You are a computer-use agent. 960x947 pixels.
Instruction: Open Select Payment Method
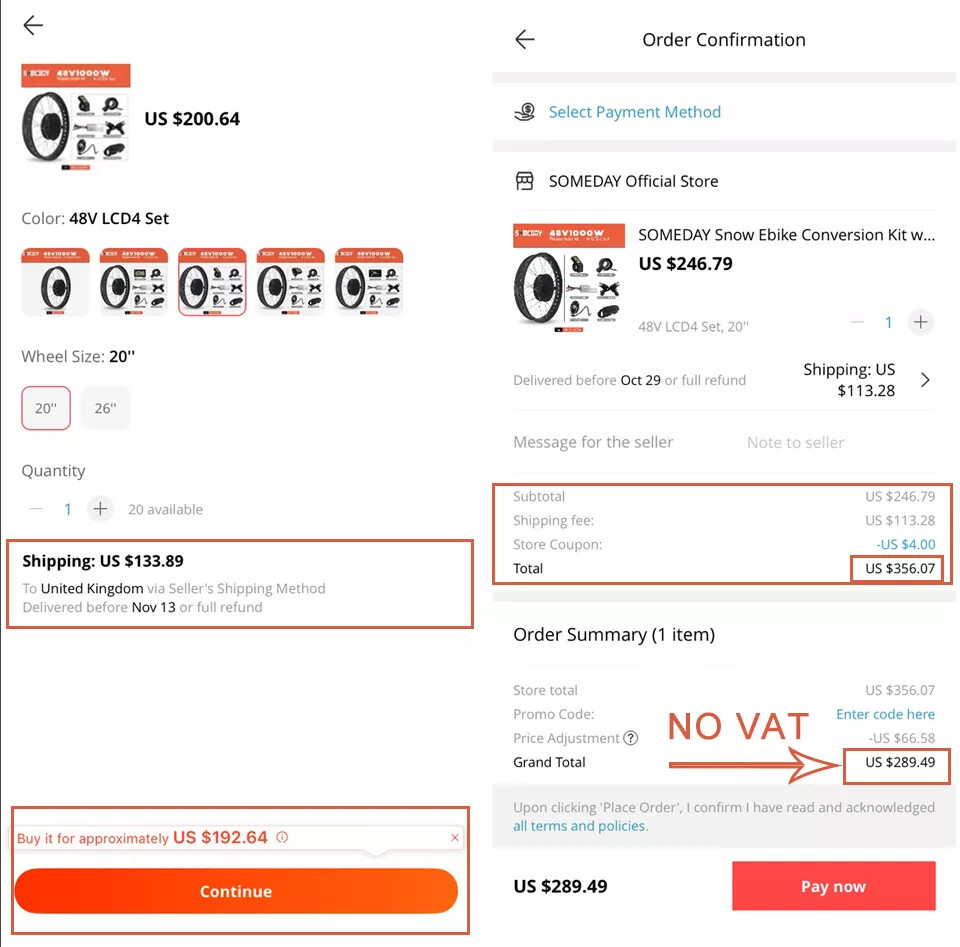pos(634,112)
